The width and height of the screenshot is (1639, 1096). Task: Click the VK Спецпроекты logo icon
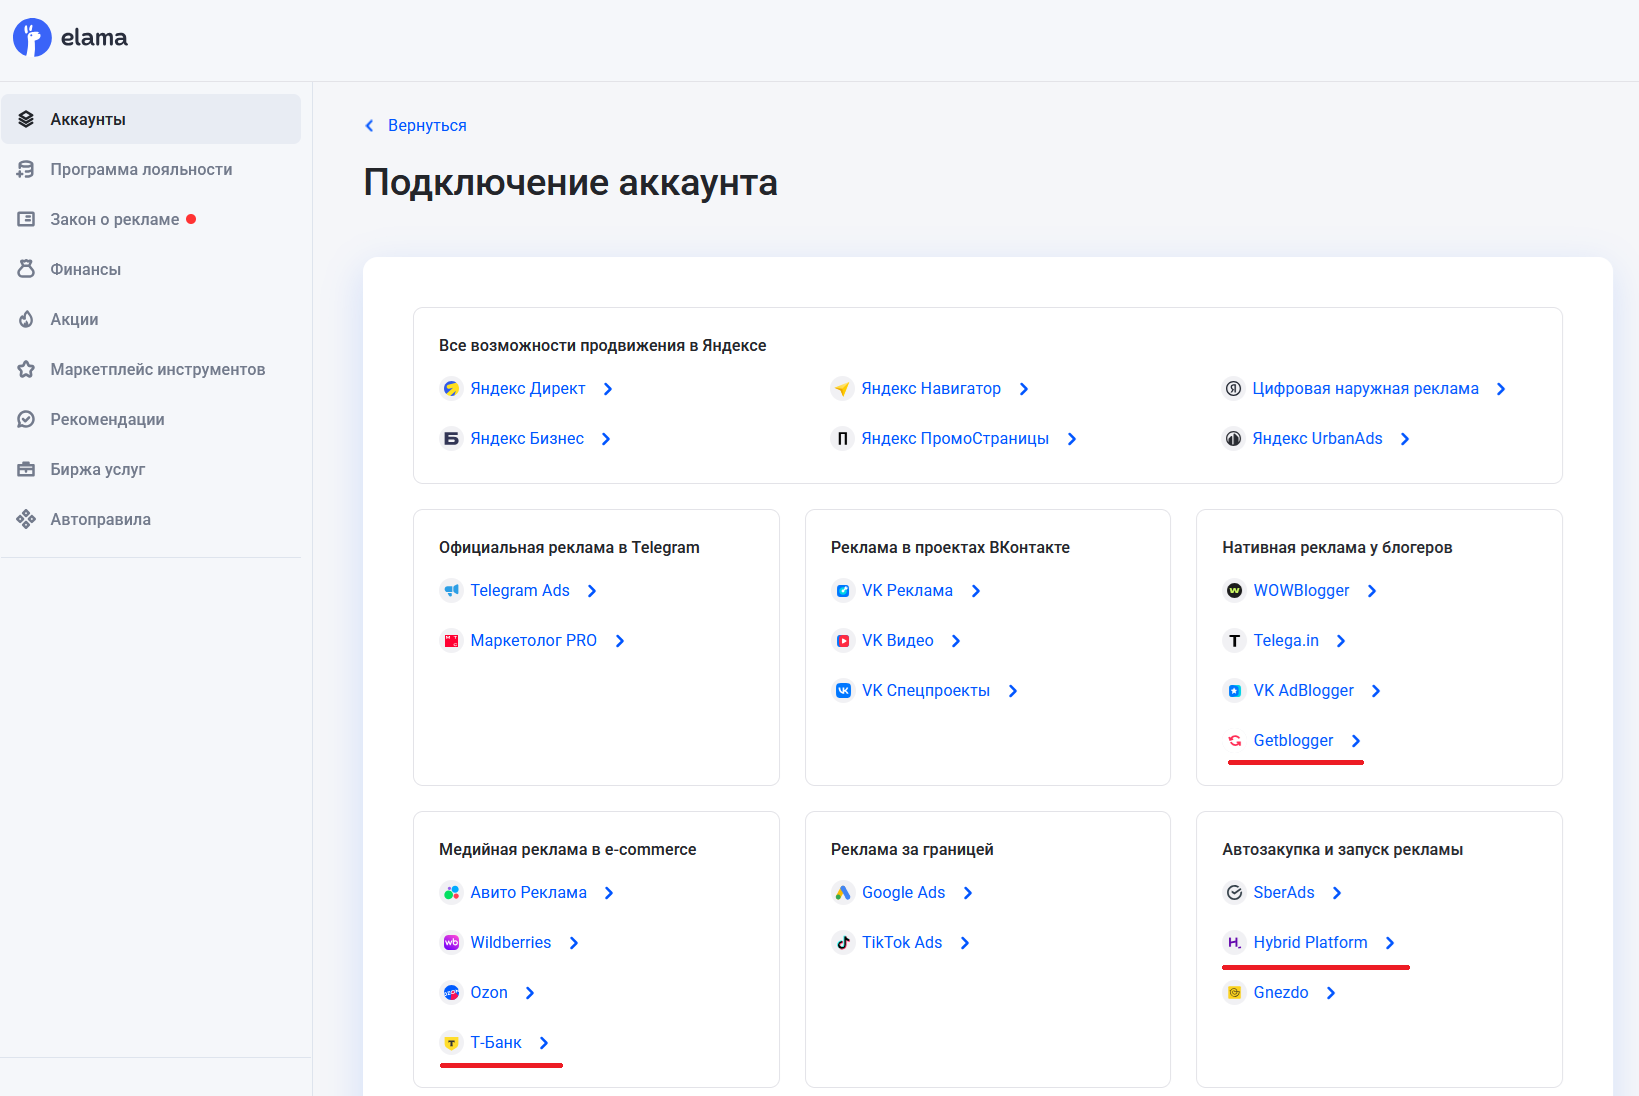pos(843,691)
